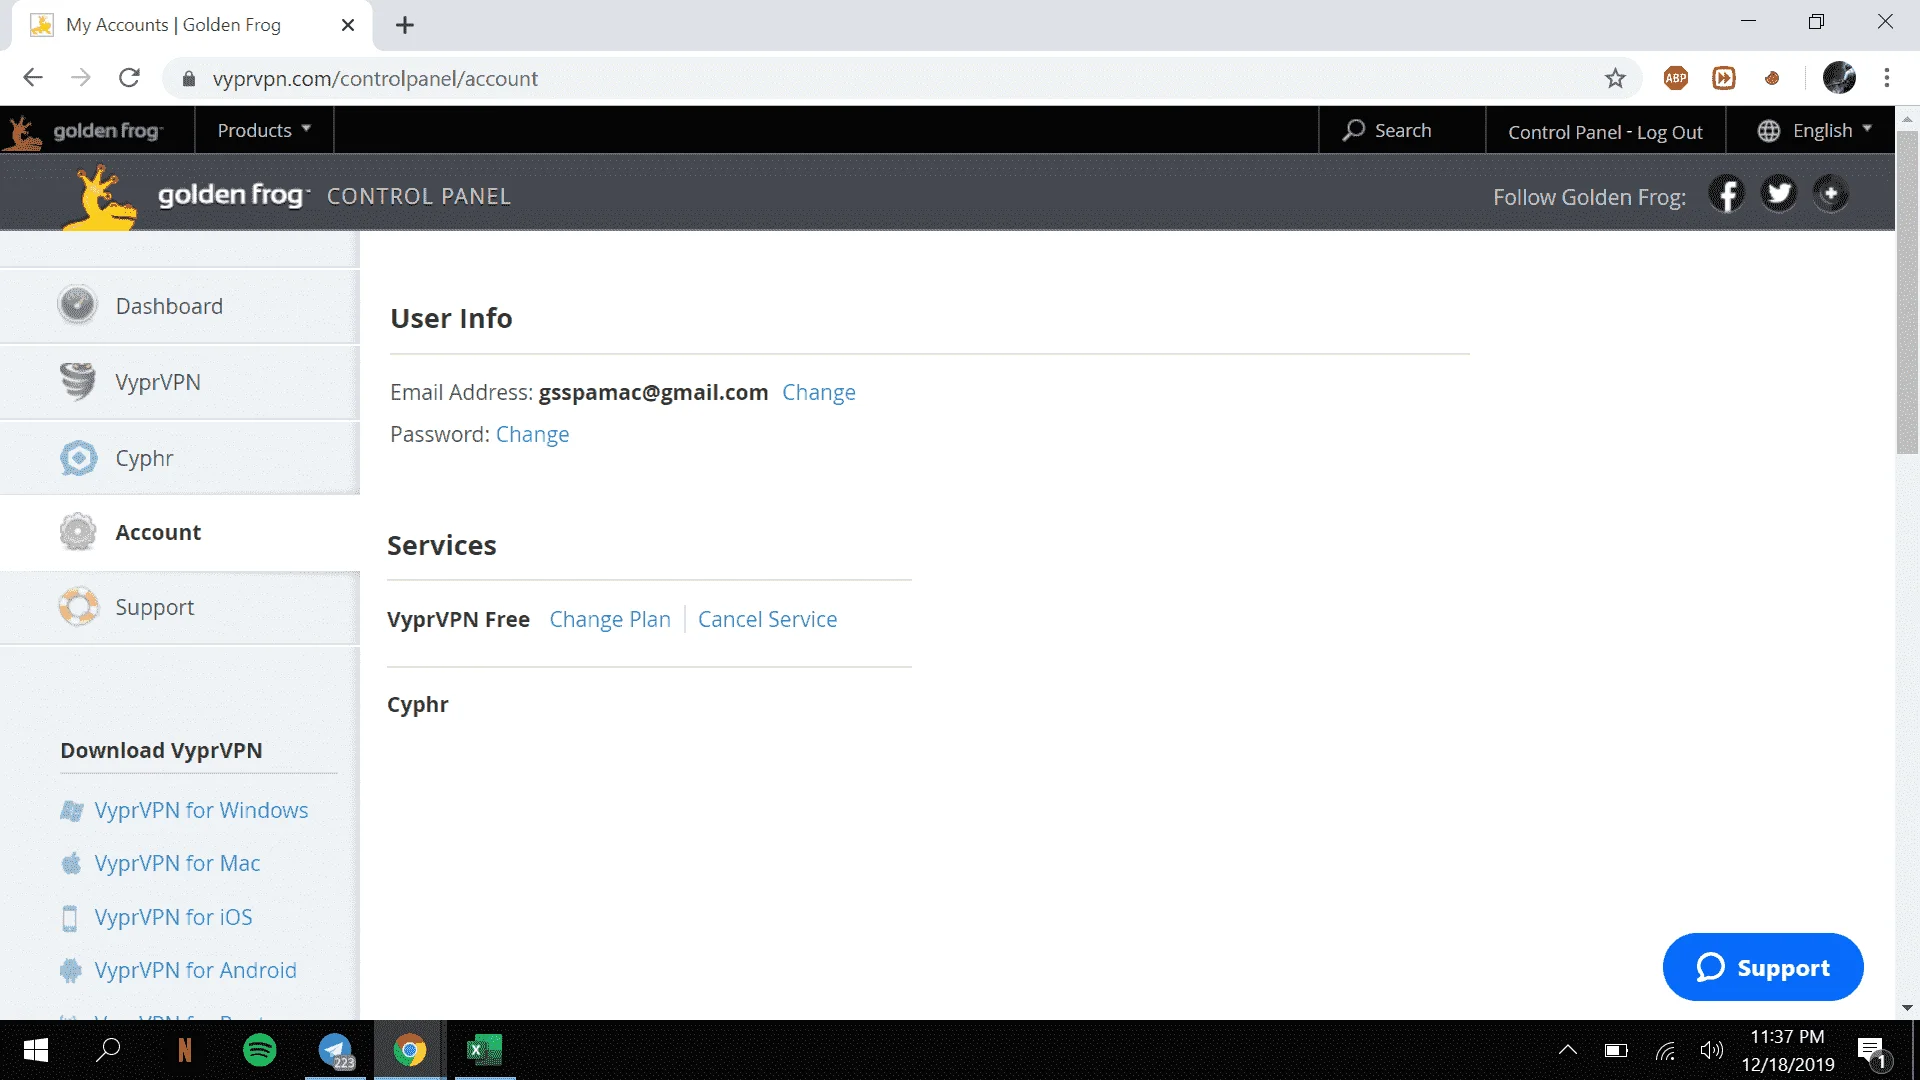Image resolution: width=1920 pixels, height=1080 pixels.
Task: Download VyprVPN for iOS
Action: click(x=173, y=917)
